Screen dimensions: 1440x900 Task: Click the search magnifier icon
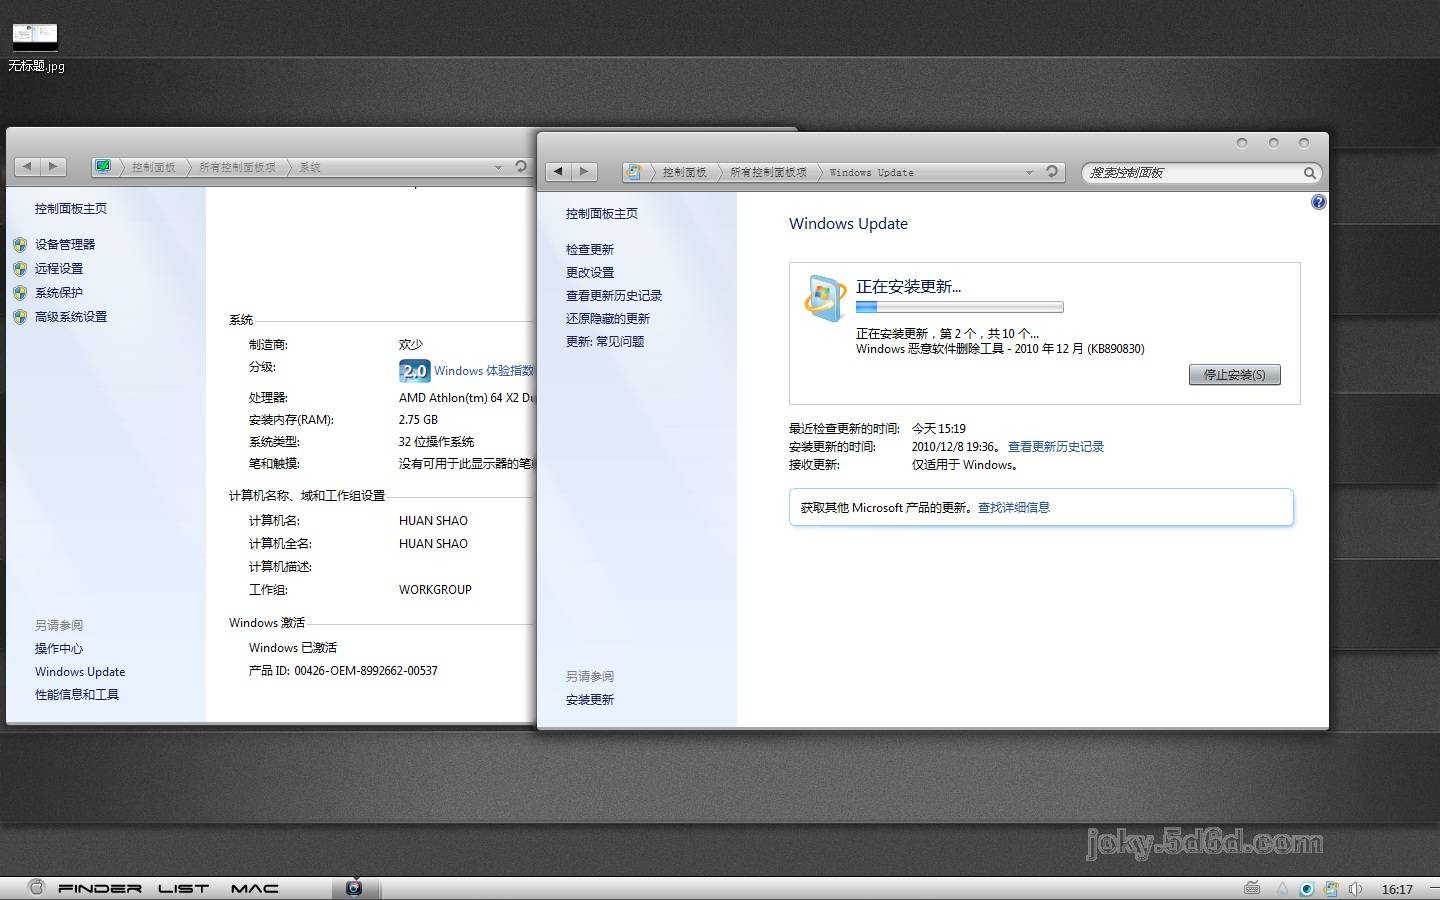click(x=1309, y=173)
